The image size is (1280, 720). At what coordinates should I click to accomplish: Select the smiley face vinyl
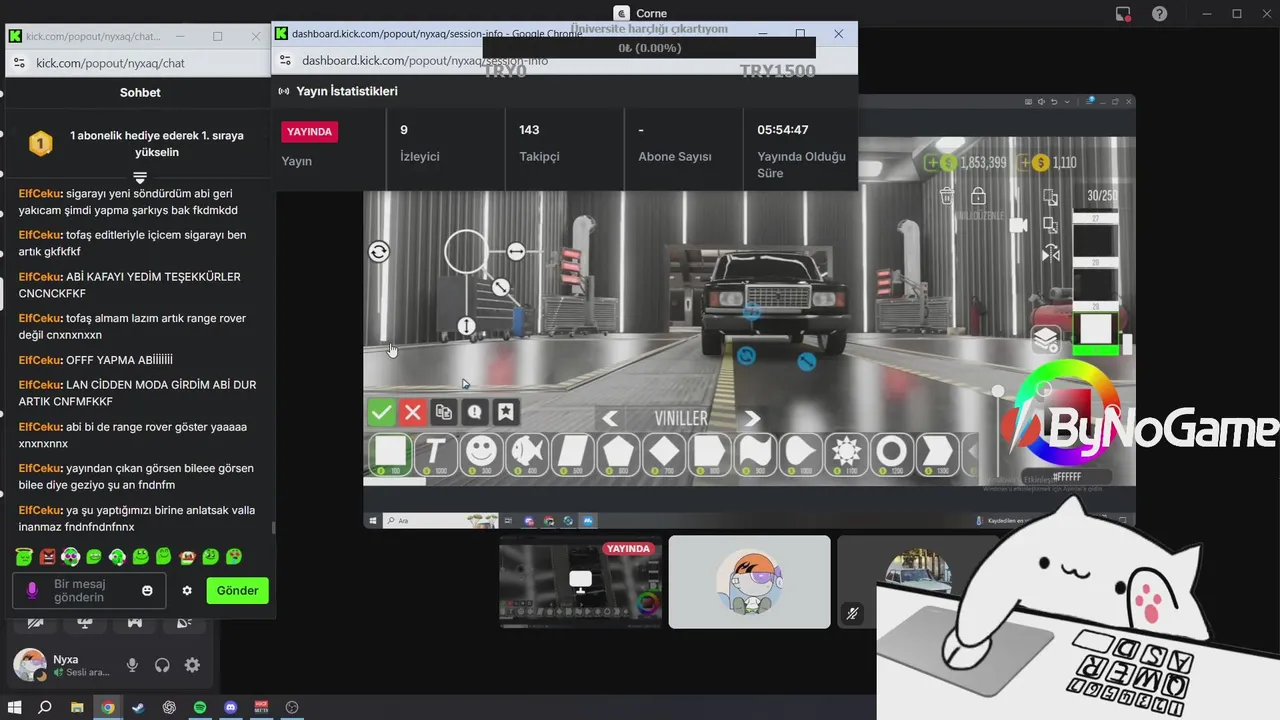click(482, 454)
